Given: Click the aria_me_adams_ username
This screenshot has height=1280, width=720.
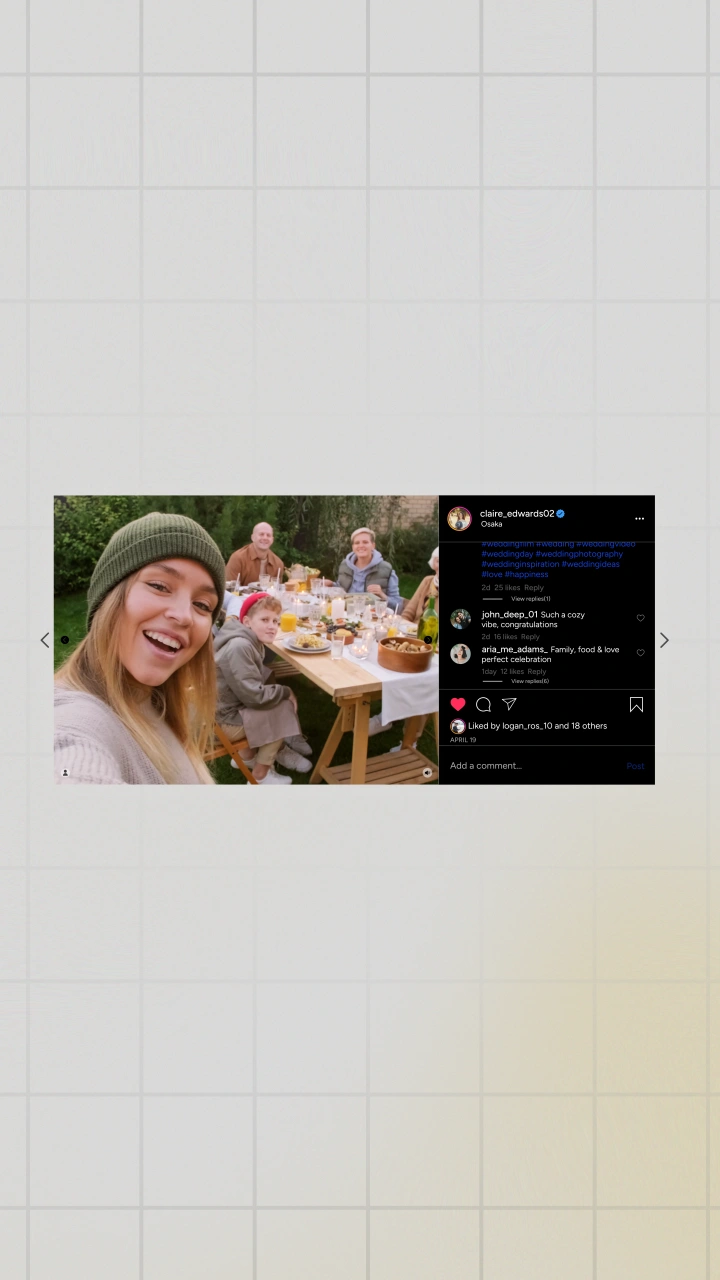Looking at the screenshot, I should tap(514, 650).
